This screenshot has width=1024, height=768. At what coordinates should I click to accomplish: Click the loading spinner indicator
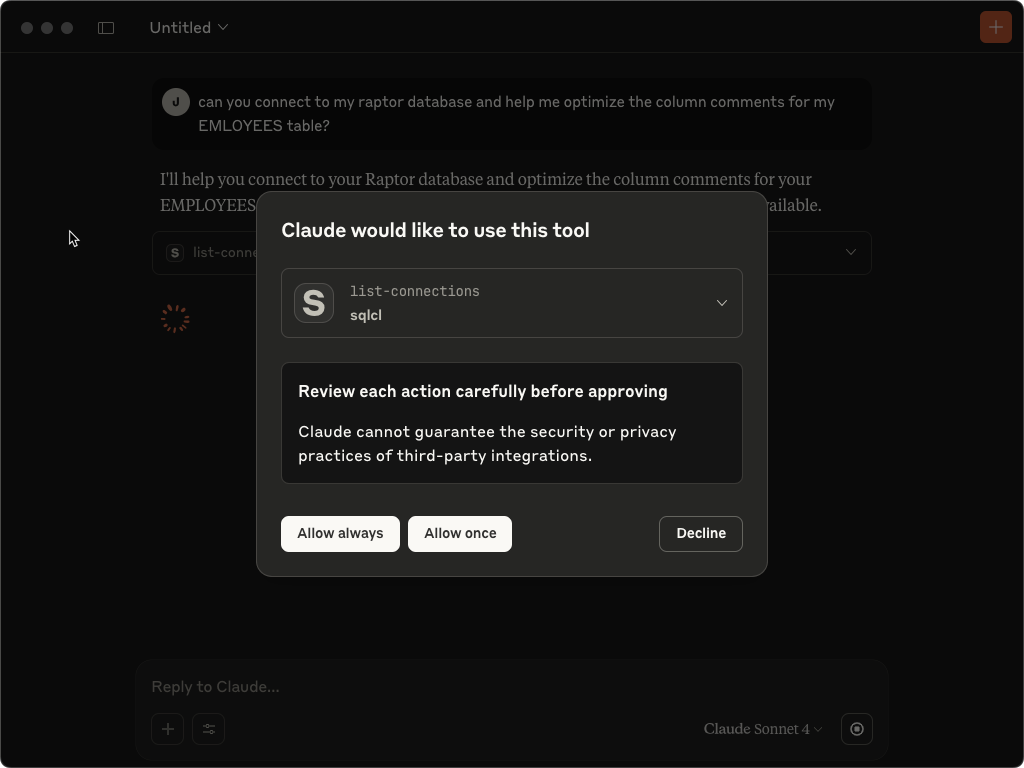(176, 319)
